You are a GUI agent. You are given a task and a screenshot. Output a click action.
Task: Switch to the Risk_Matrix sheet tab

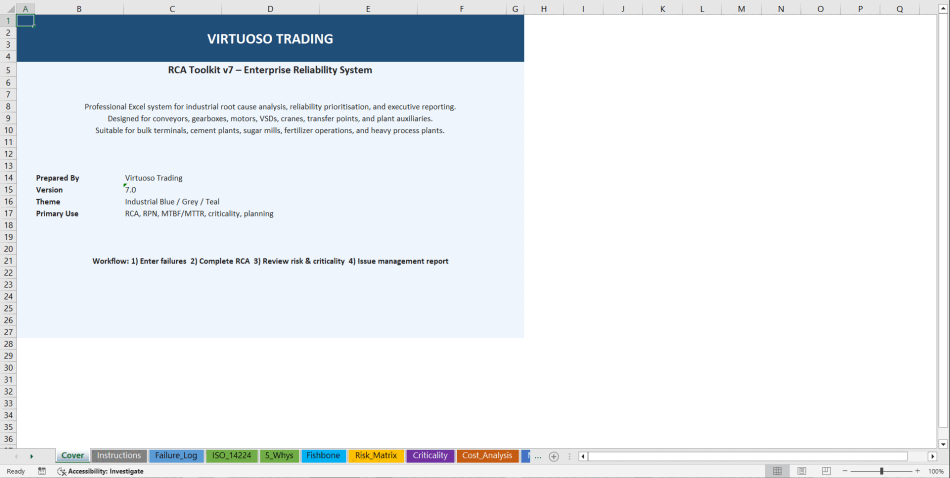(376, 456)
